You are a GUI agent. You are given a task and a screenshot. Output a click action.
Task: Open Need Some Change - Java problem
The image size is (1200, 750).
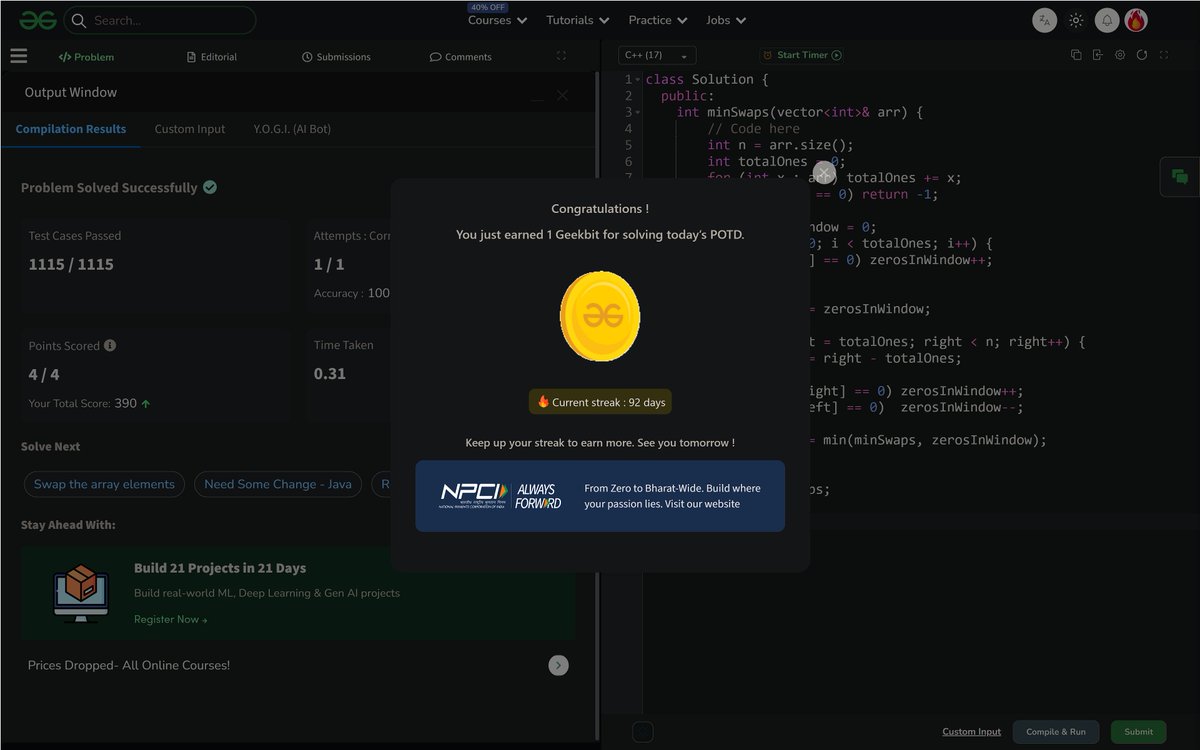[278, 484]
